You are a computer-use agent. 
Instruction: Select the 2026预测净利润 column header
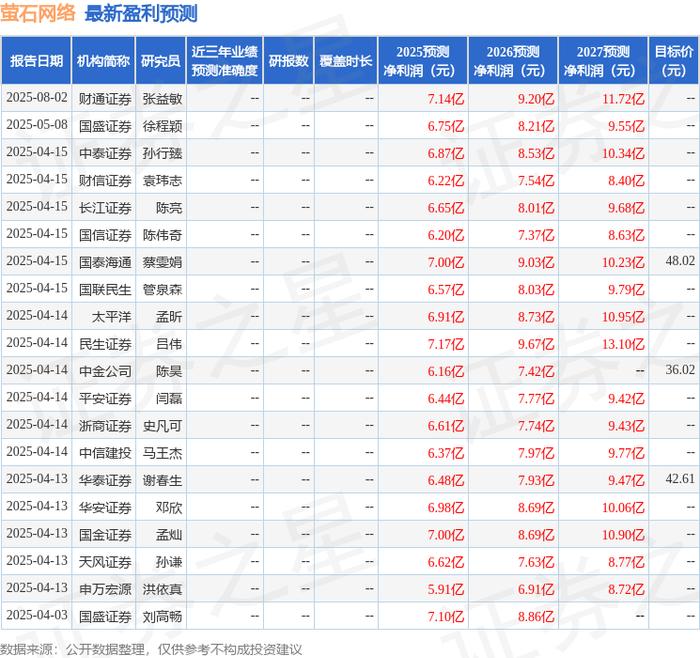[x=513, y=61]
